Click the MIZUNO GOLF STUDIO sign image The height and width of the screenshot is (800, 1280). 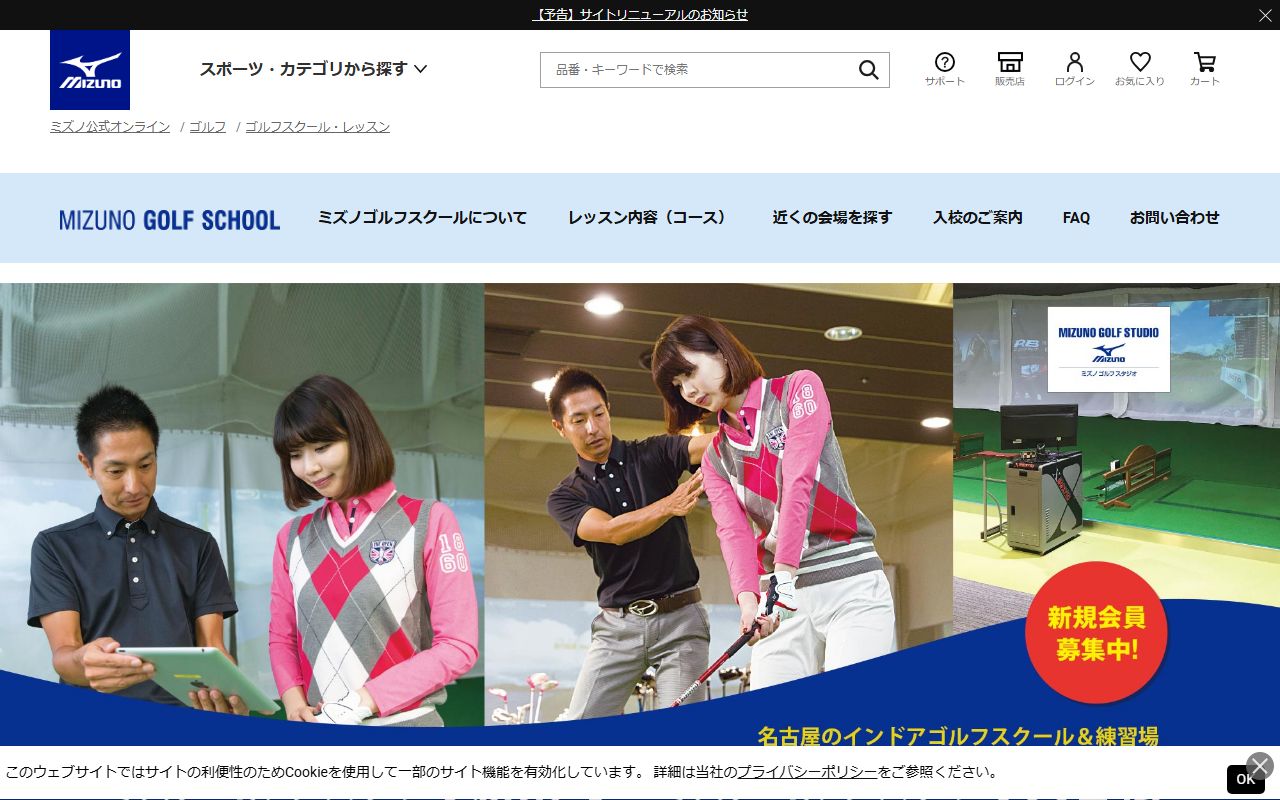tap(1108, 349)
